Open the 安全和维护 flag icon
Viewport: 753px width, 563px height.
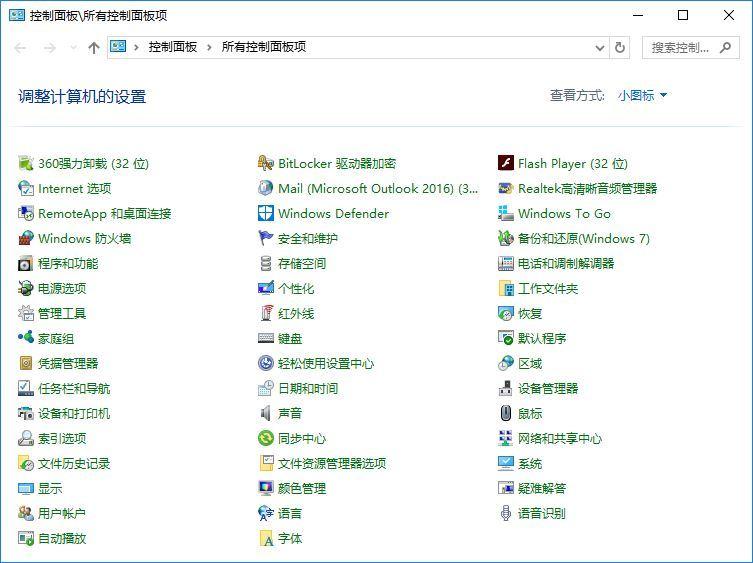[x=266, y=238]
